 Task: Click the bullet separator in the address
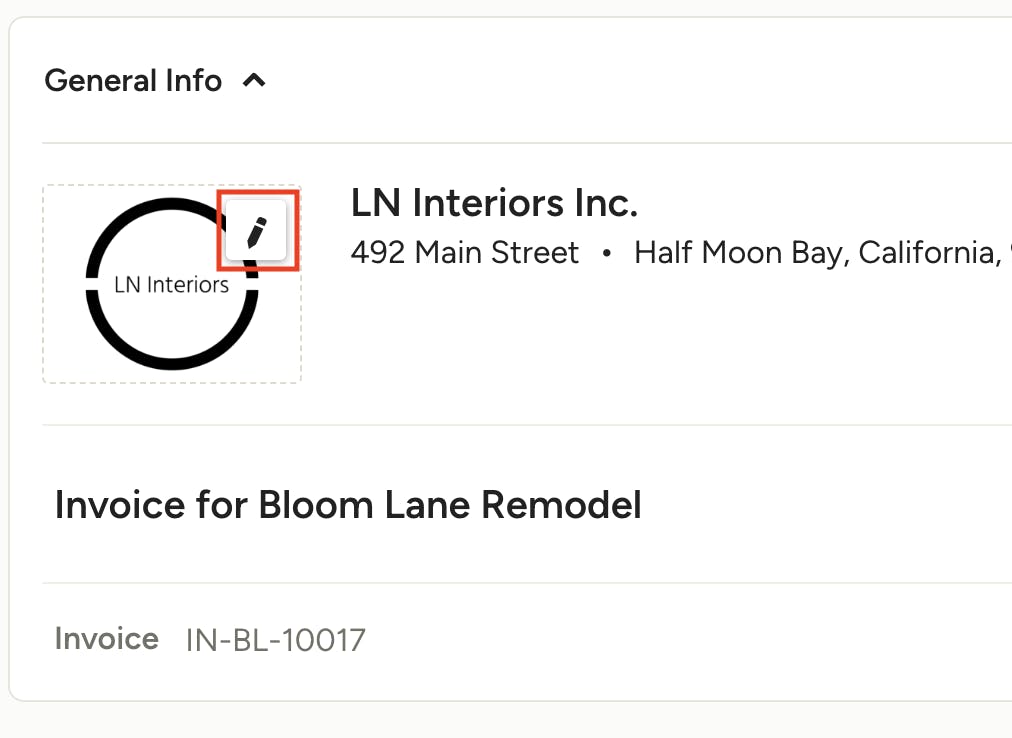(606, 254)
